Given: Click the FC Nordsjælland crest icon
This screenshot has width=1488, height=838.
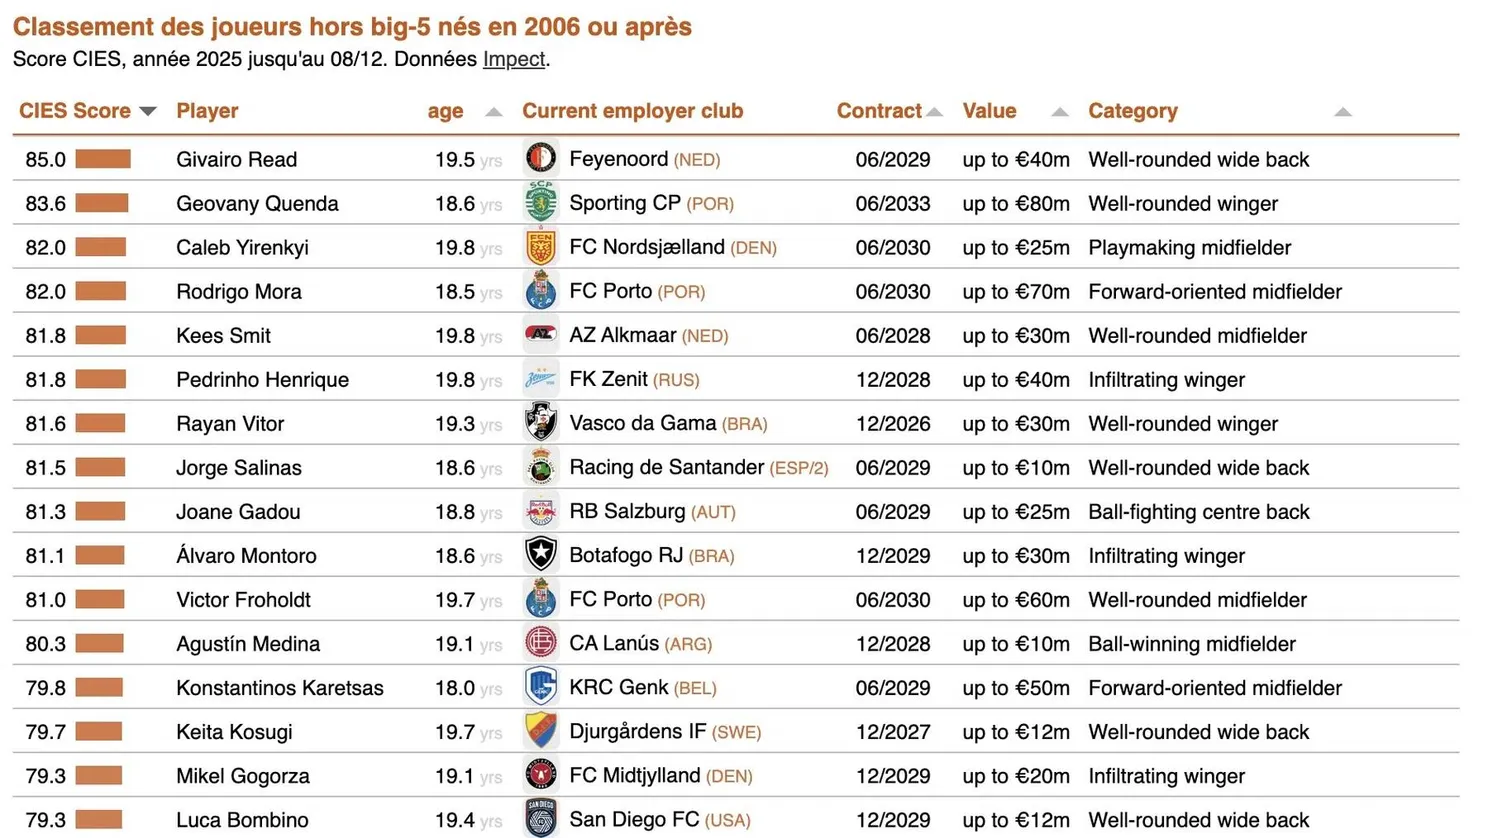Looking at the screenshot, I should [x=541, y=247].
